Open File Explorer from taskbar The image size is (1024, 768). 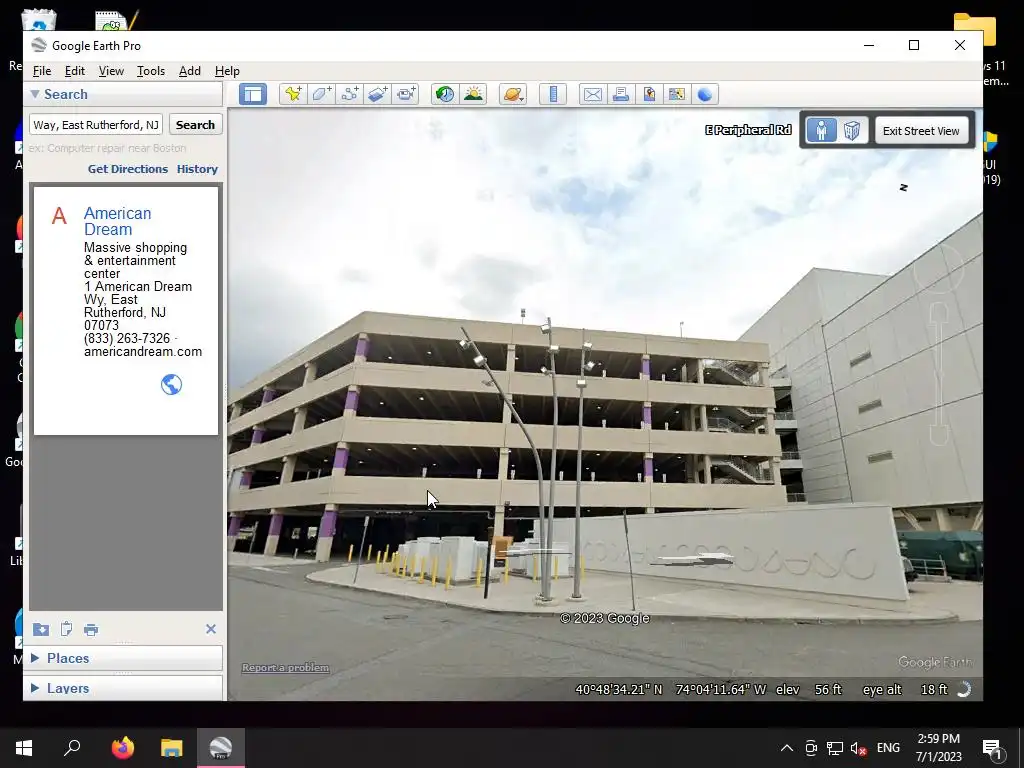coord(172,748)
